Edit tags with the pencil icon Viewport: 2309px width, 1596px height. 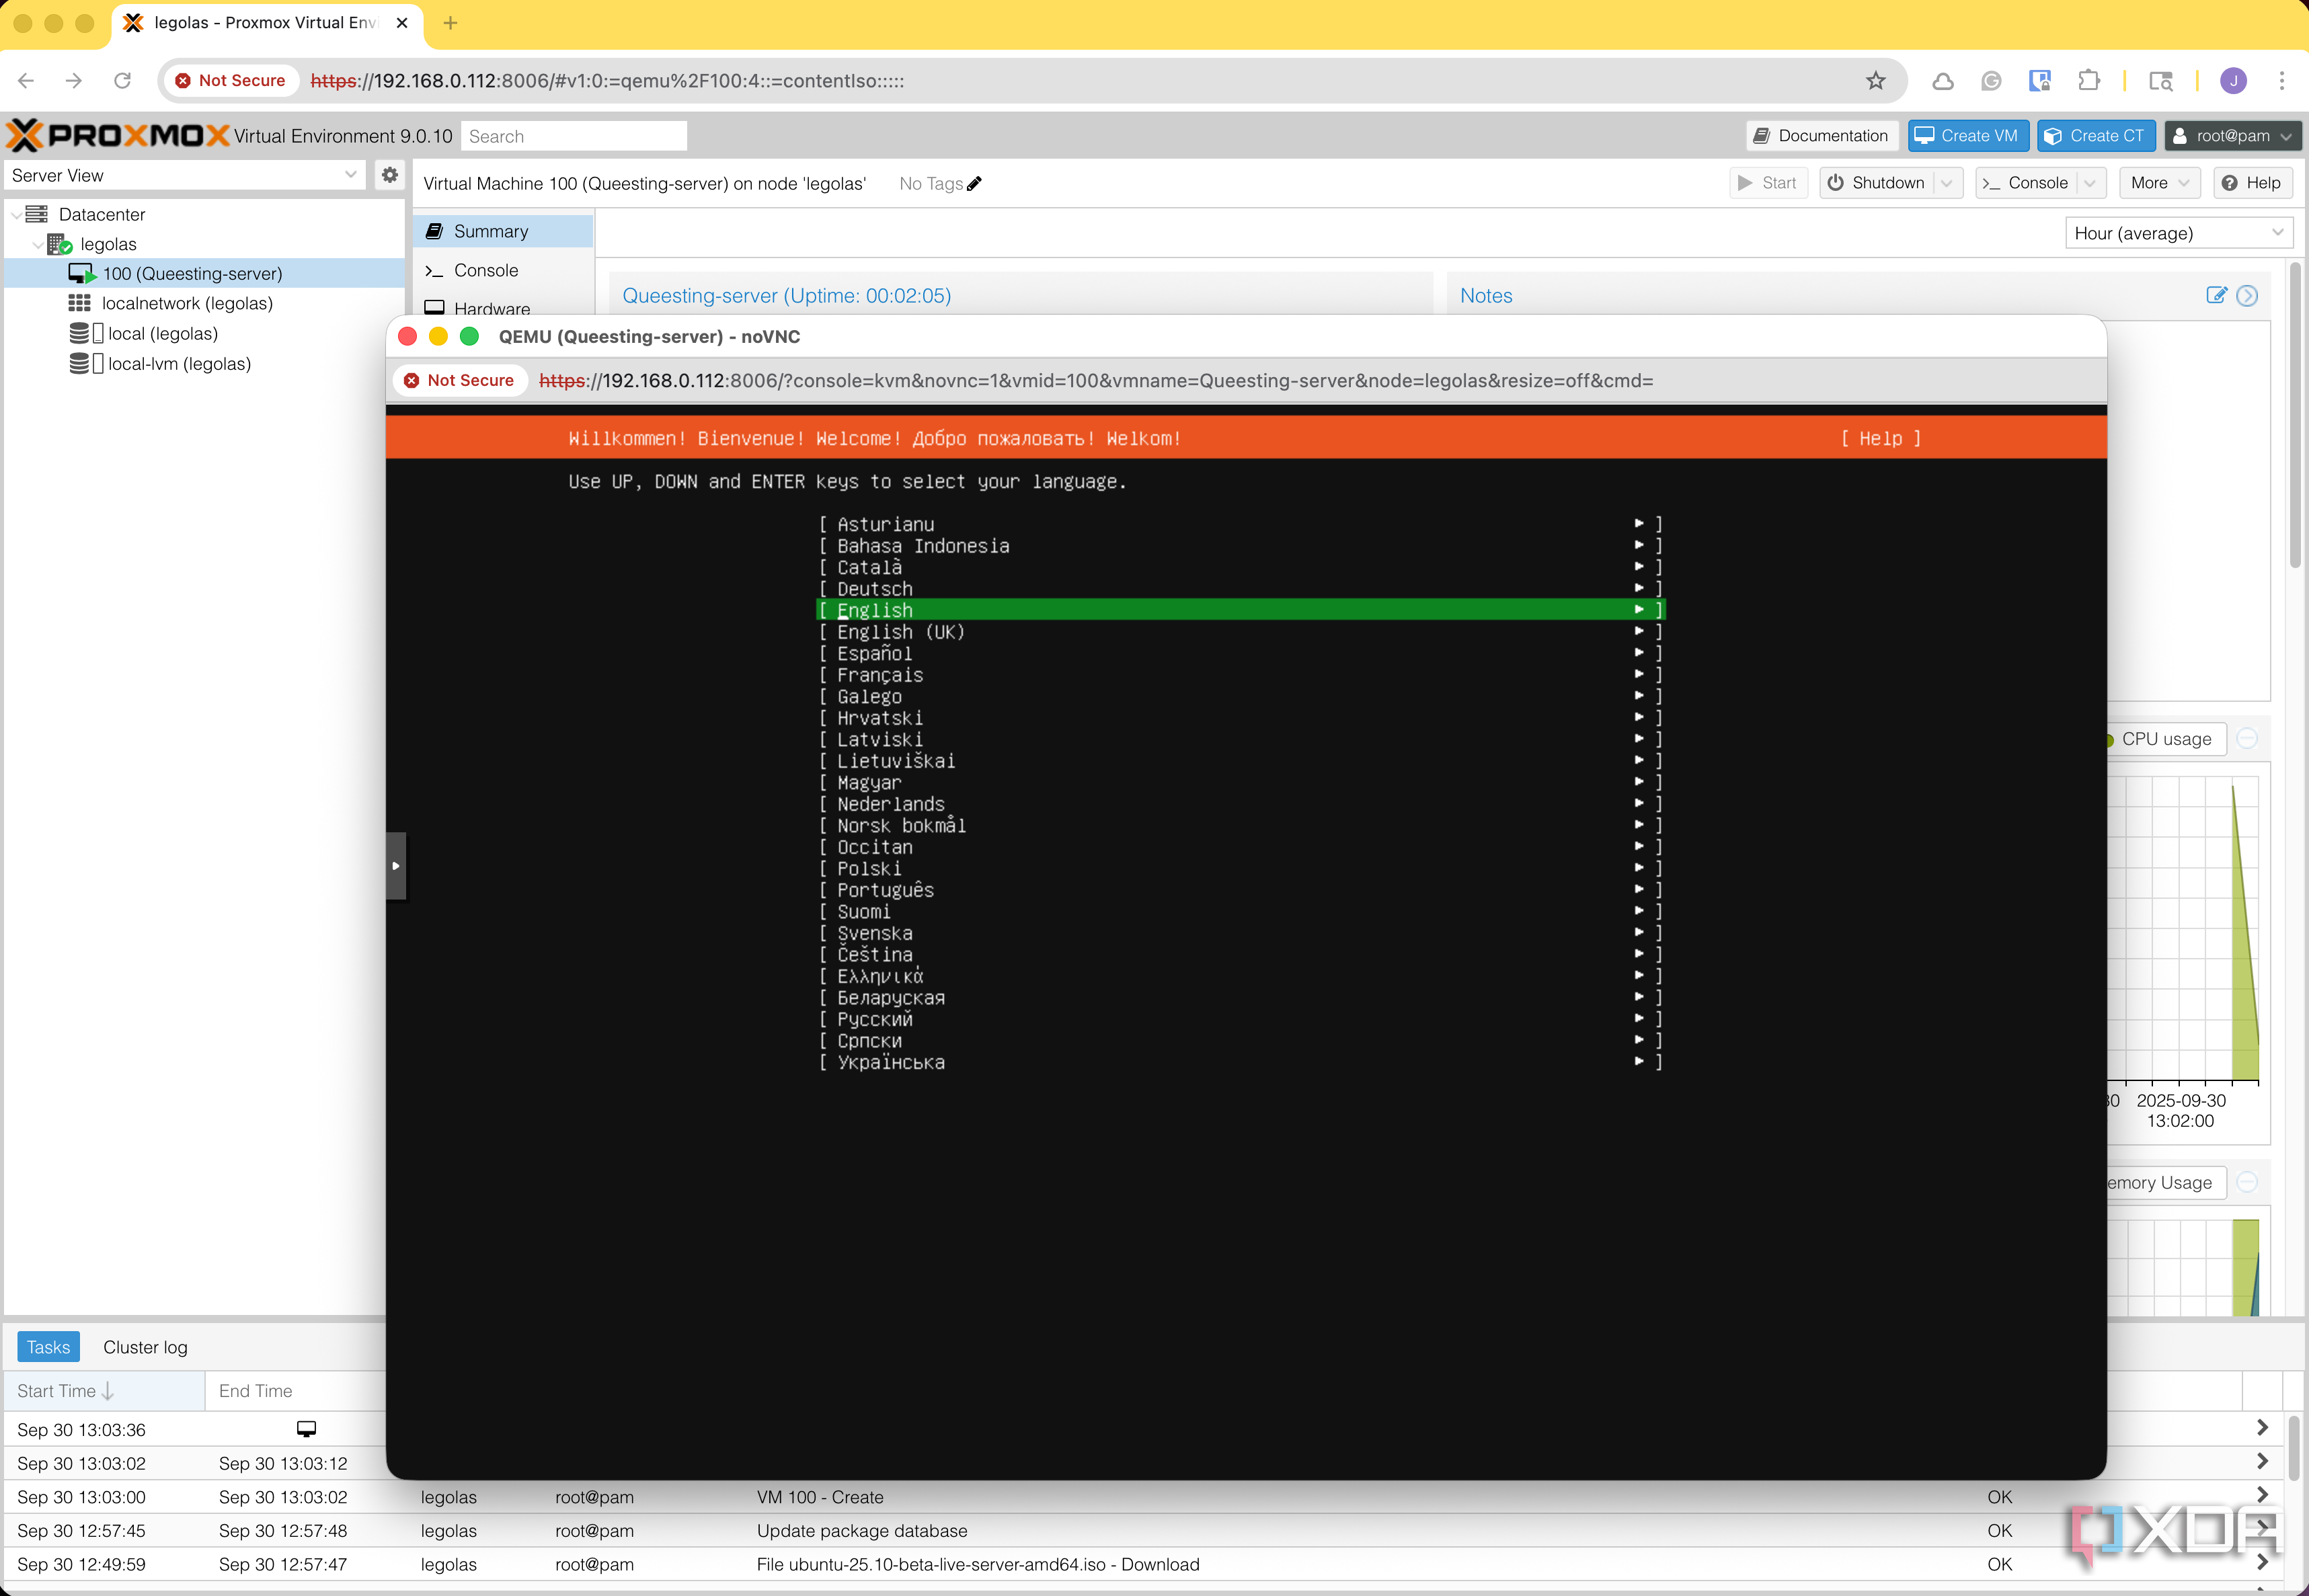975,183
